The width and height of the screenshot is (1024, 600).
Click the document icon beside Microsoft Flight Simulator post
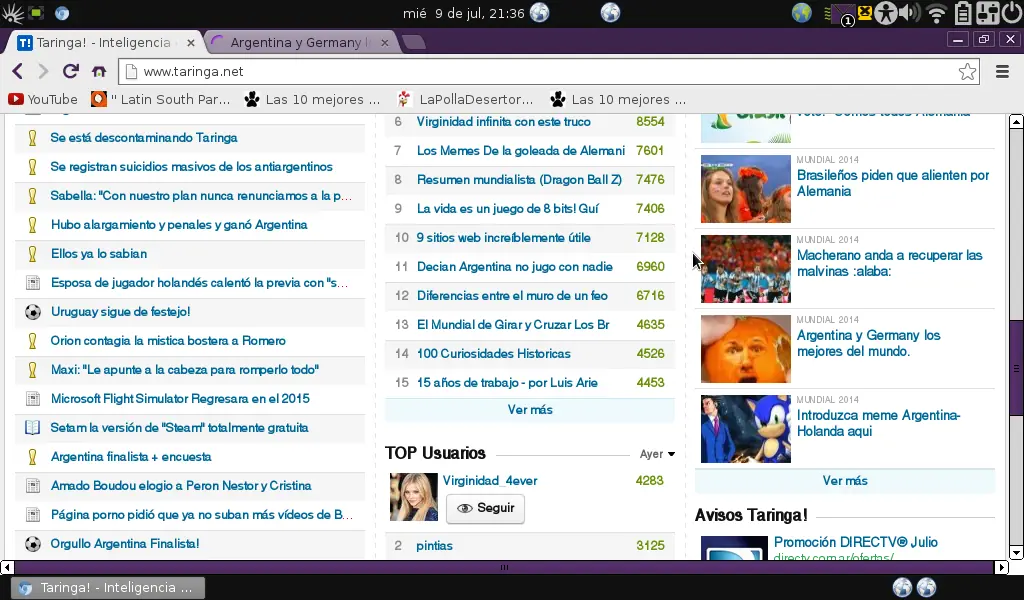click(x=33, y=398)
